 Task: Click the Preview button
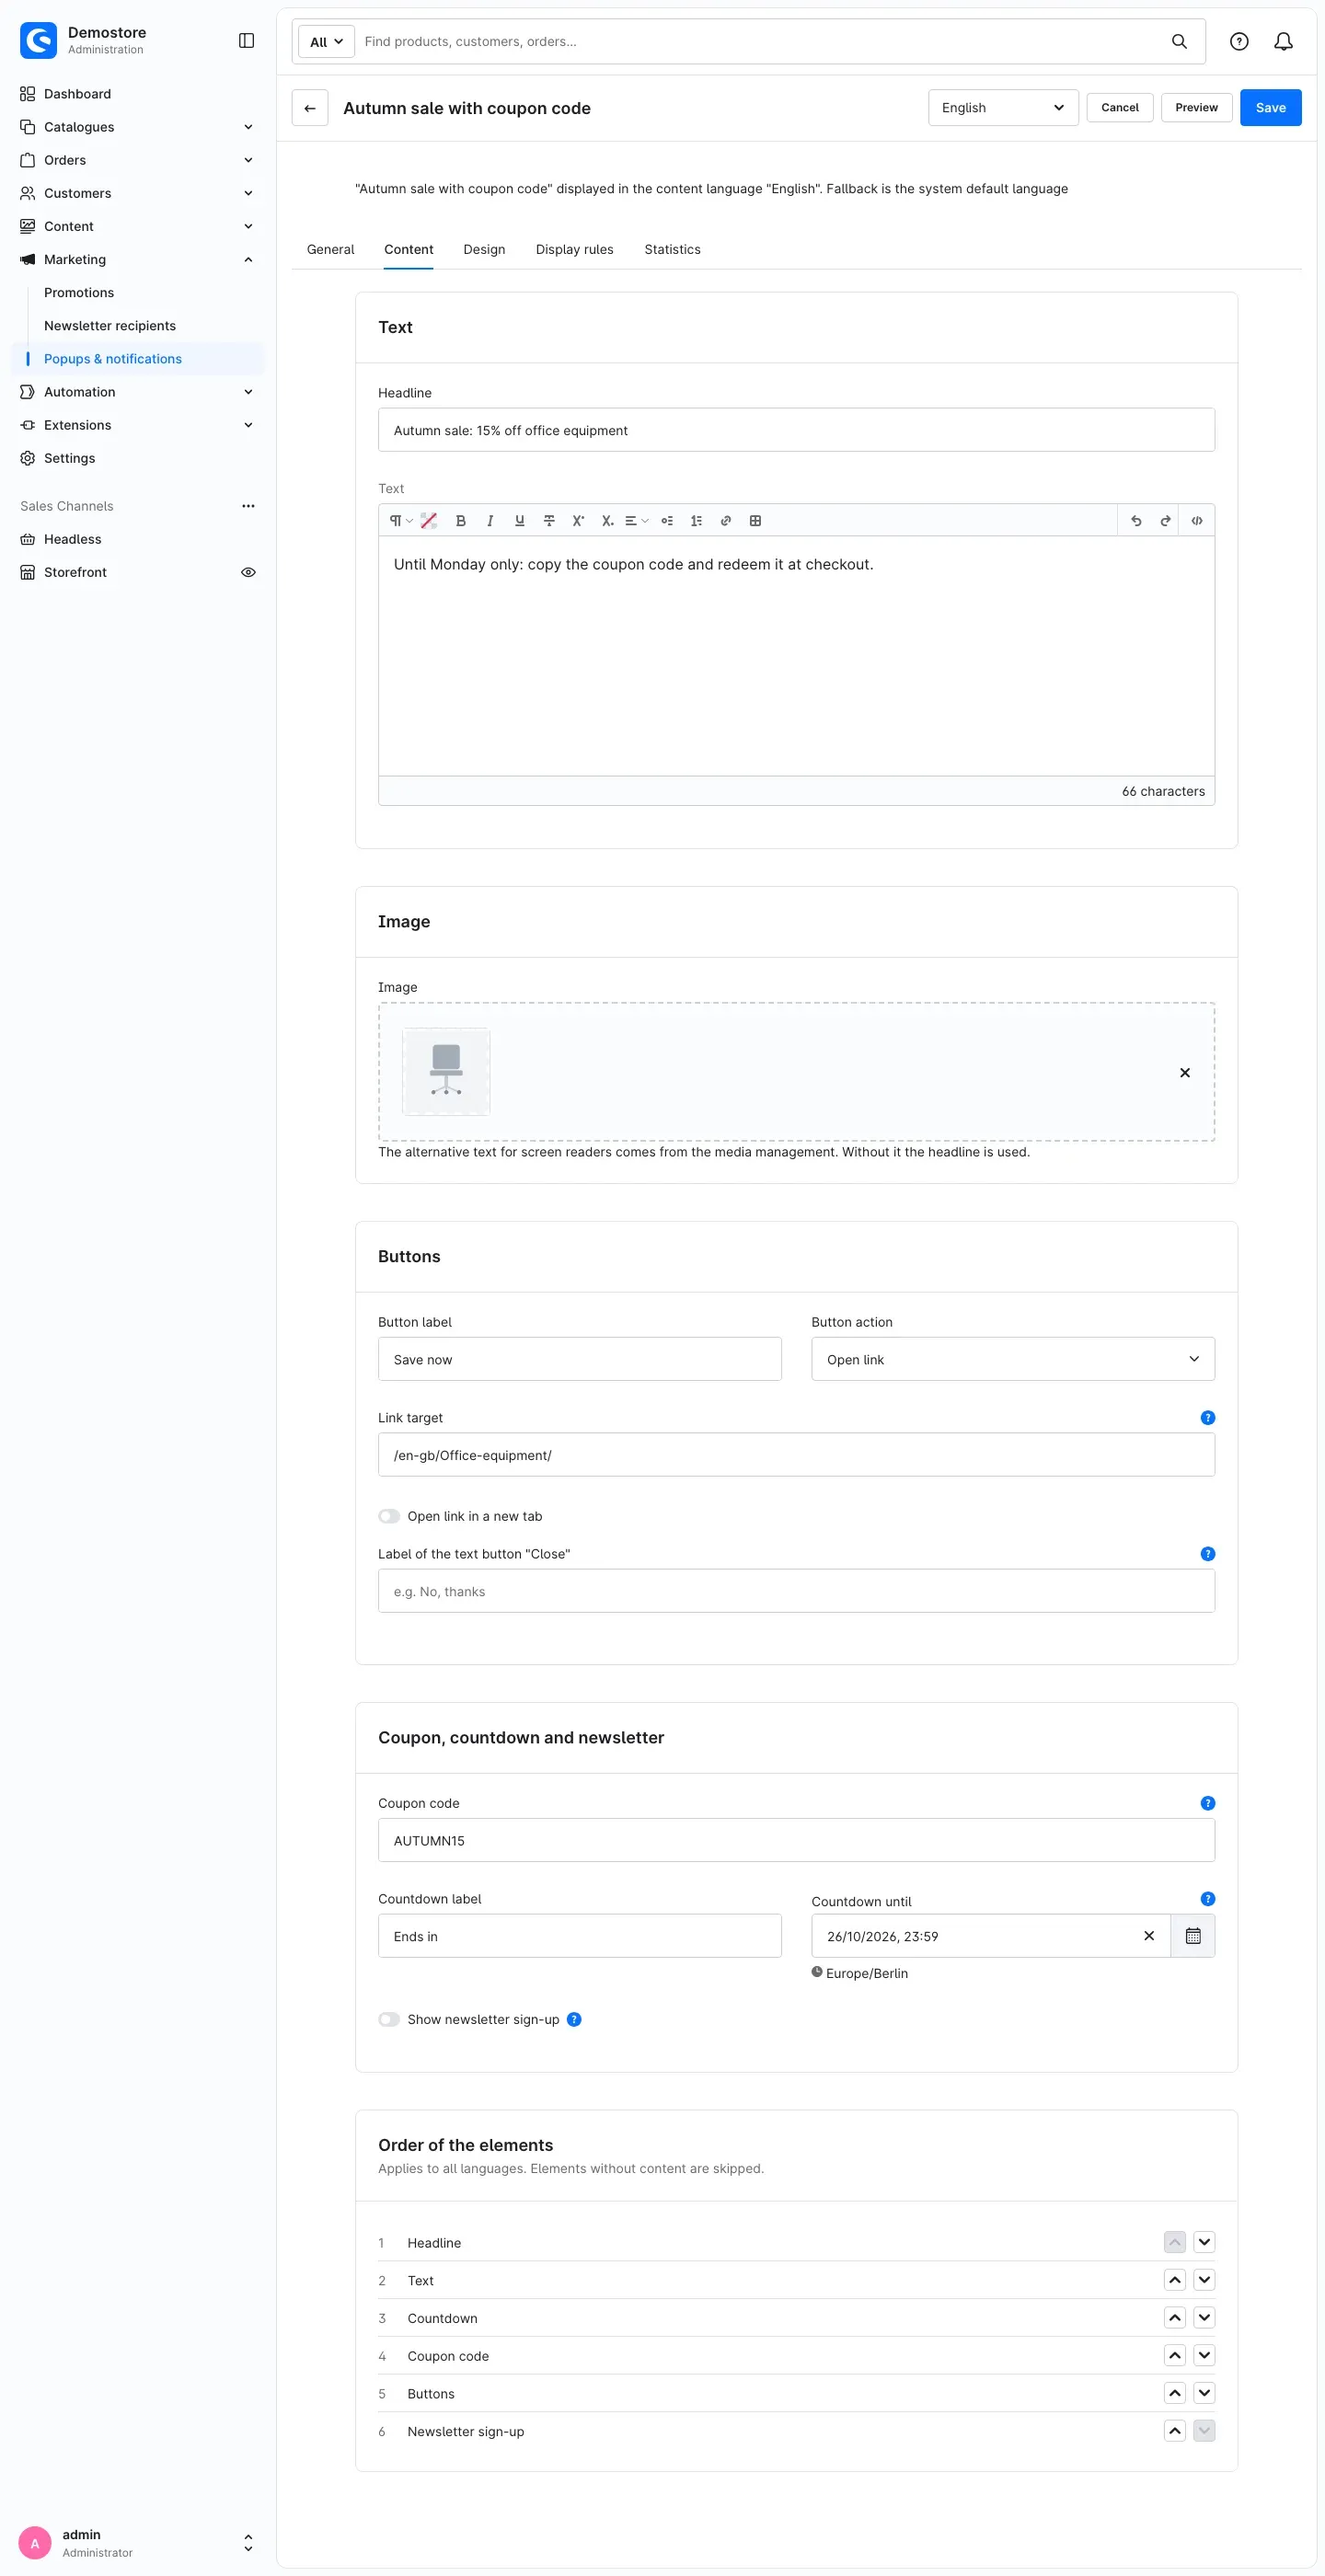click(1196, 108)
